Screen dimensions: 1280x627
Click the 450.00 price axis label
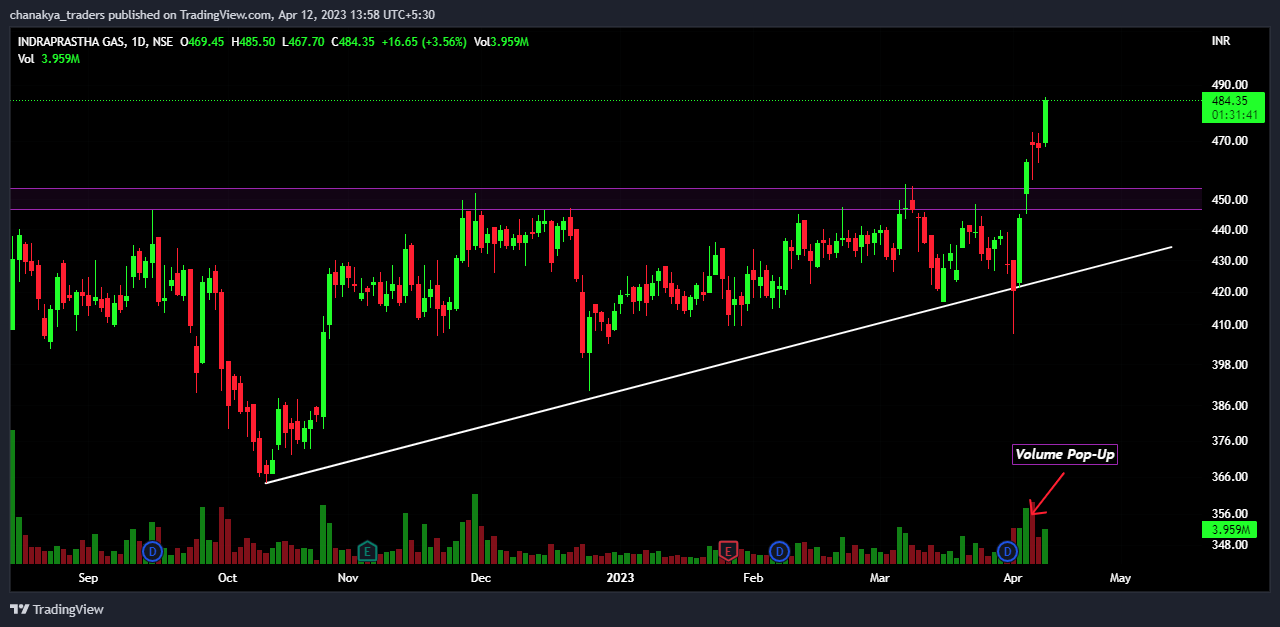1229,200
